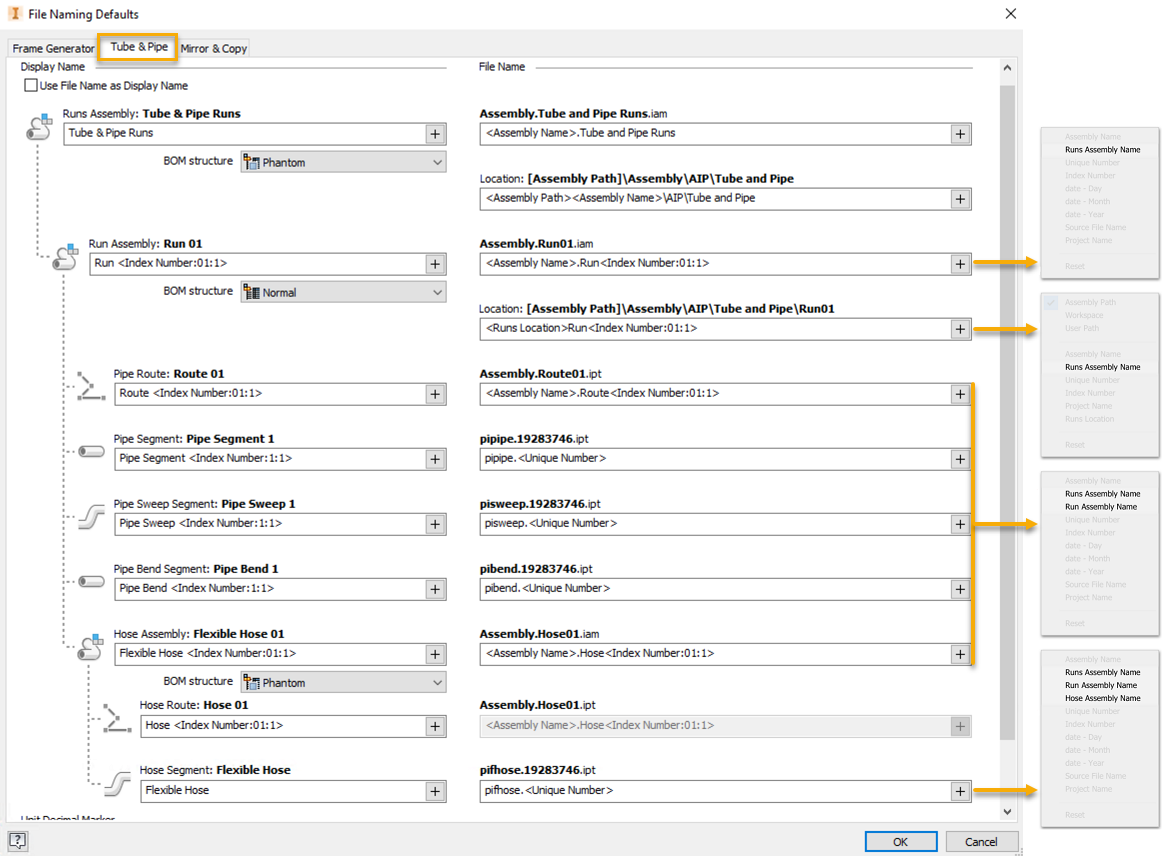
Task: Open the Mirror & Copy tab
Action: click(214, 48)
